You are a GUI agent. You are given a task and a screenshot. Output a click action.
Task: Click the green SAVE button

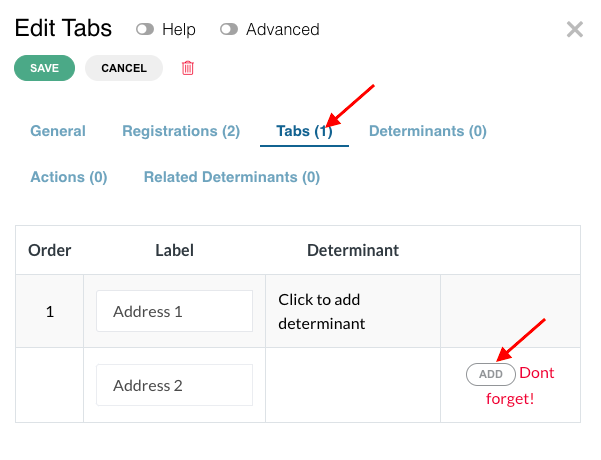click(44, 68)
